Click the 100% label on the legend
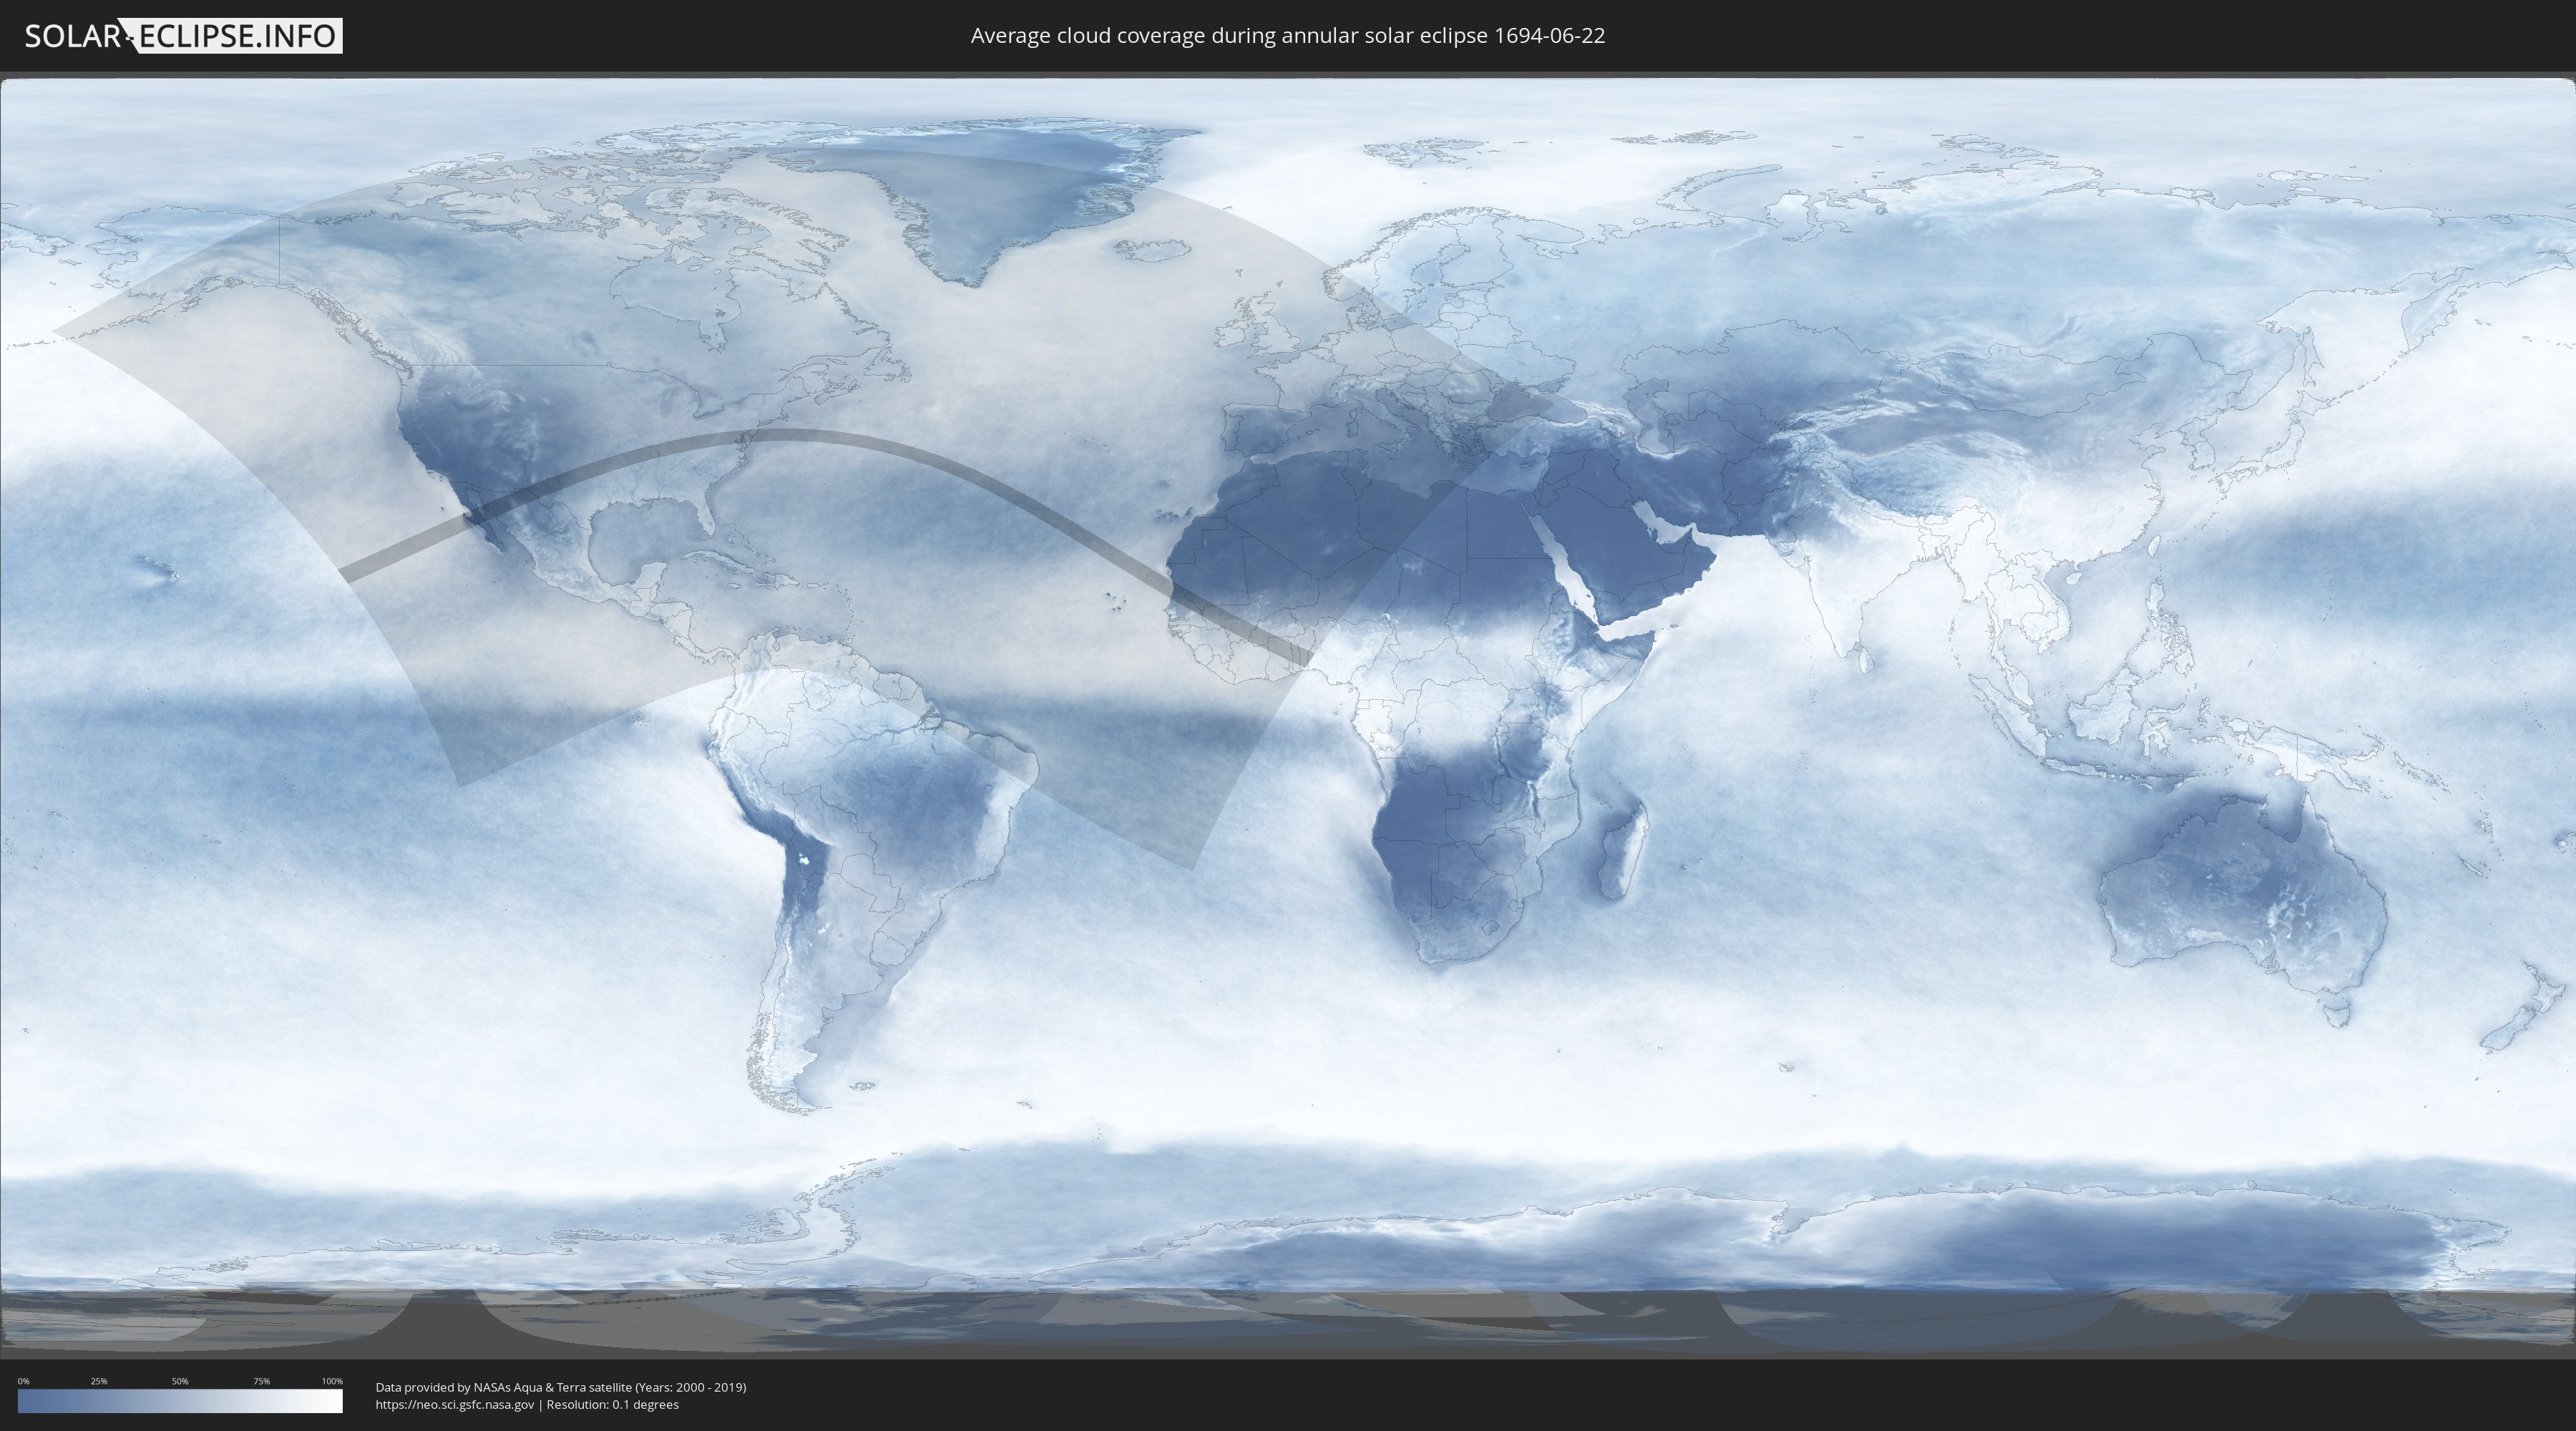 click(332, 1381)
